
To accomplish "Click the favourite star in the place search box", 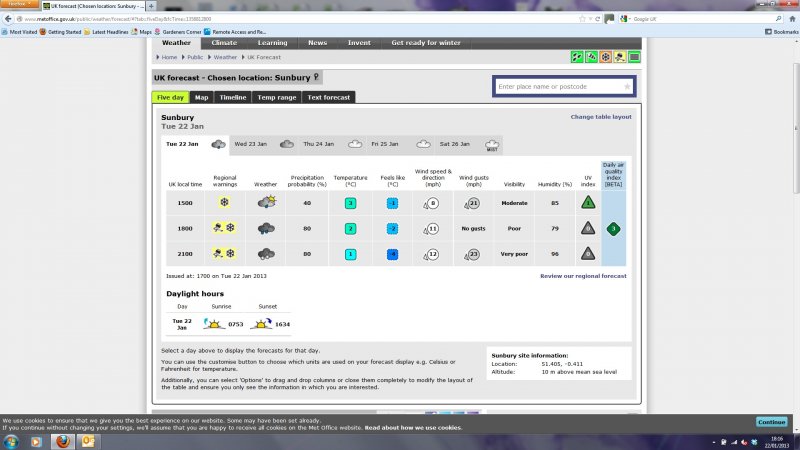I will pyautogui.click(x=627, y=87).
